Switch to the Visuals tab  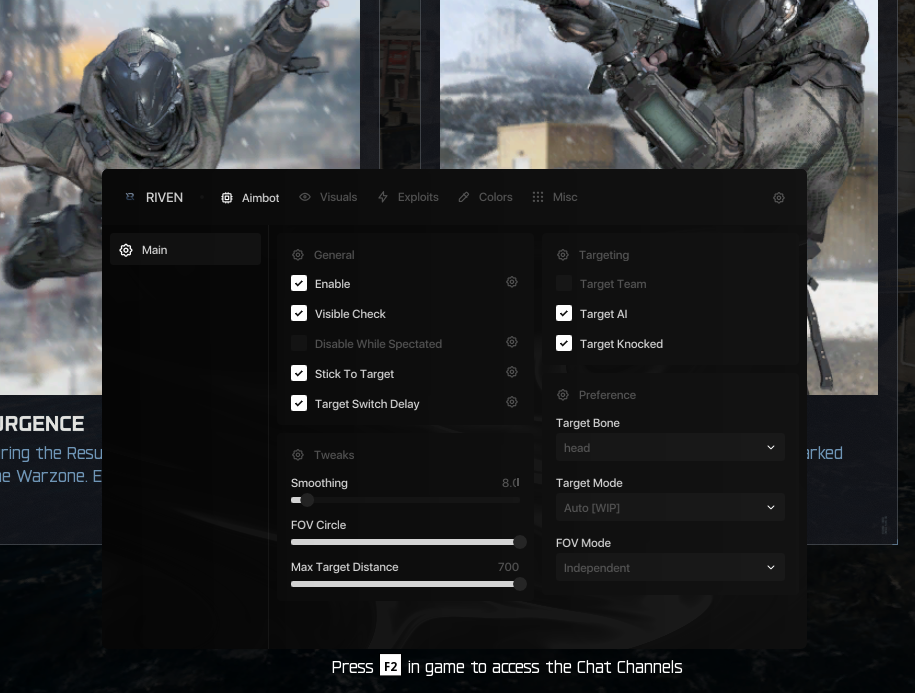pos(329,197)
